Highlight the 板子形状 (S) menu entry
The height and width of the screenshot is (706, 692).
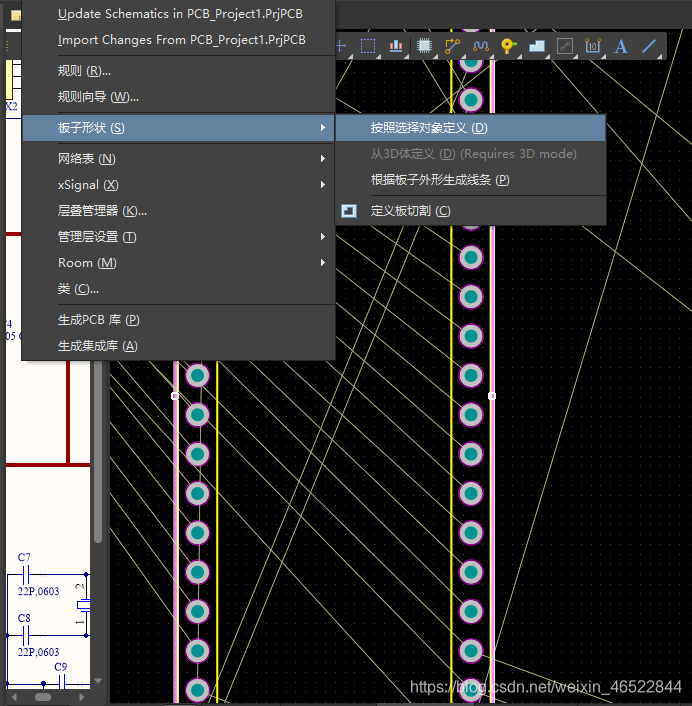point(178,128)
